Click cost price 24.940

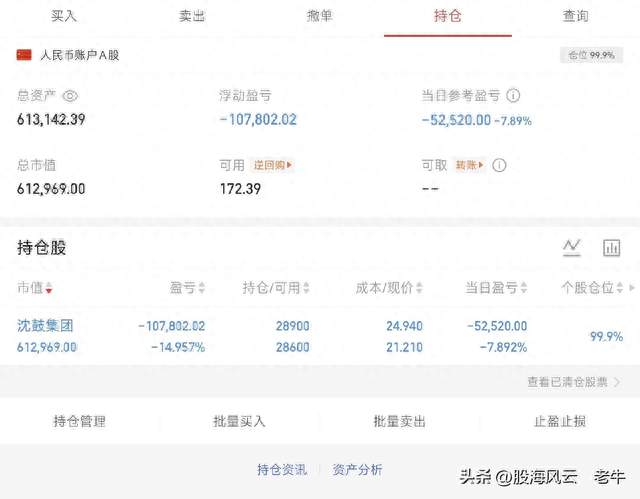(x=404, y=326)
